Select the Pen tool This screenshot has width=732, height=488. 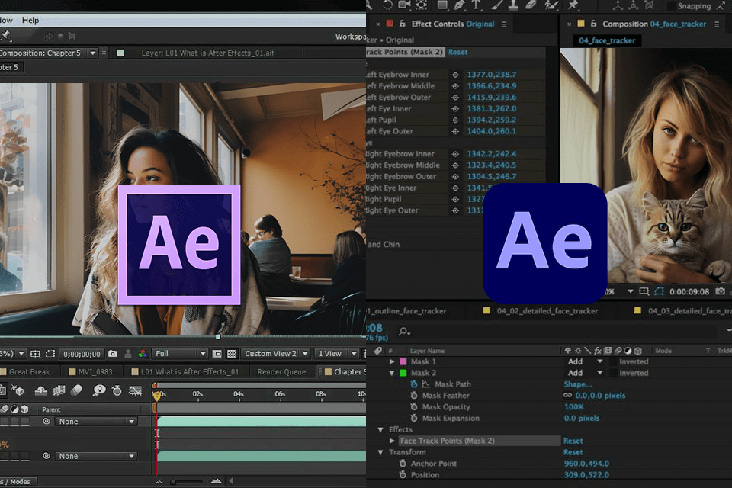click(x=459, y=5)
